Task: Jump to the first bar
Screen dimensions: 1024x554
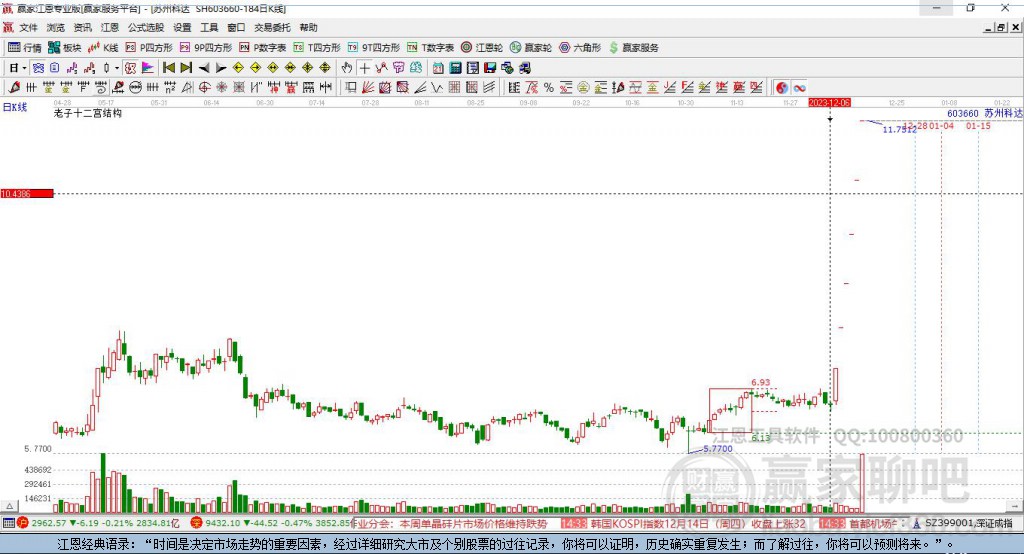Action: pyautogui.click(x=169, y=68)
